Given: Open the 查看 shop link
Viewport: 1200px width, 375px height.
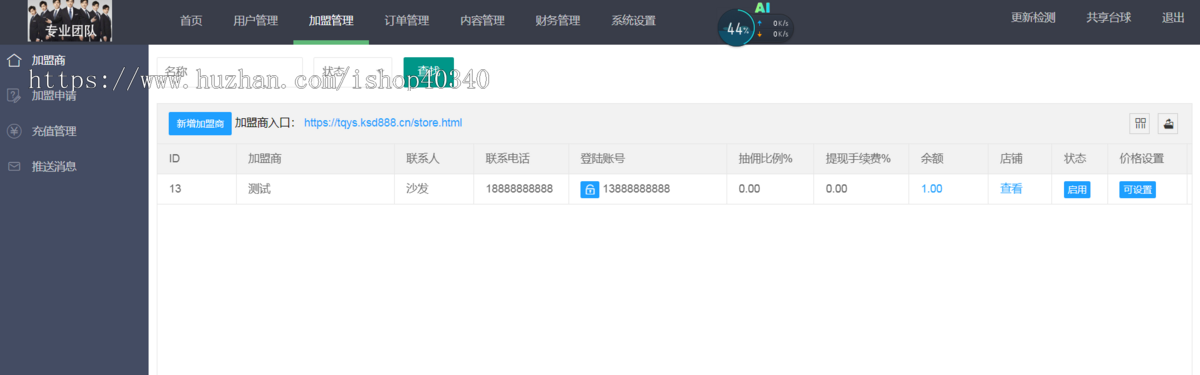Looking at the screenshot, I should [1011, 189].
